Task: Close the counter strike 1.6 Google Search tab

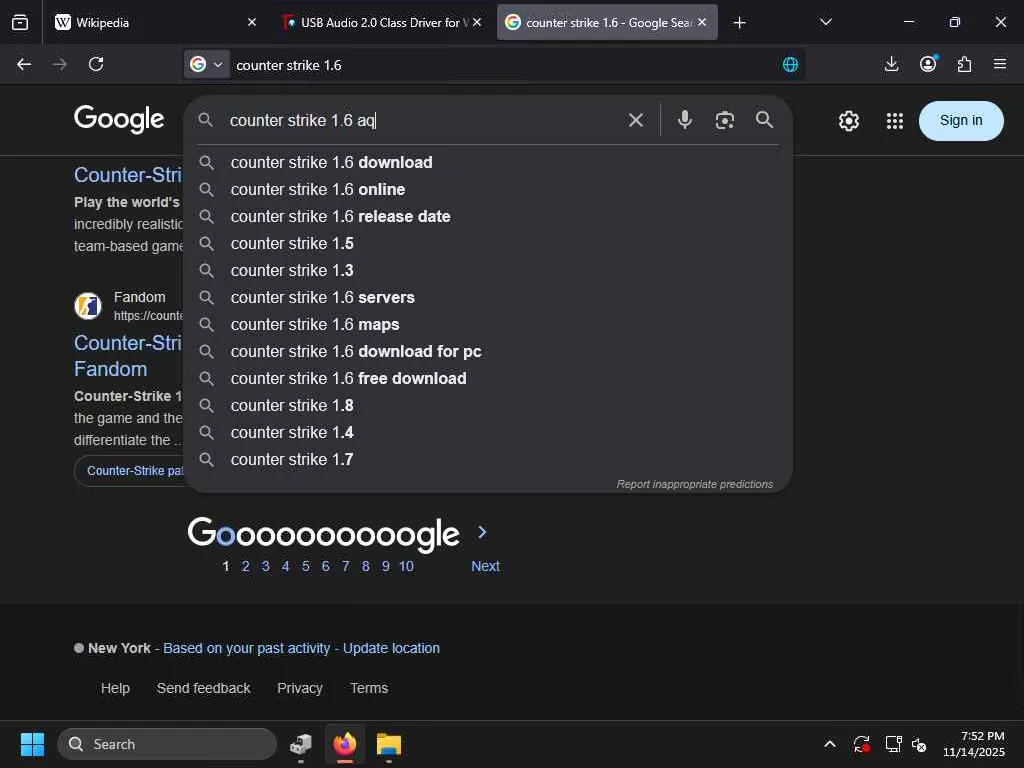Action: click(x=702, y=22)
